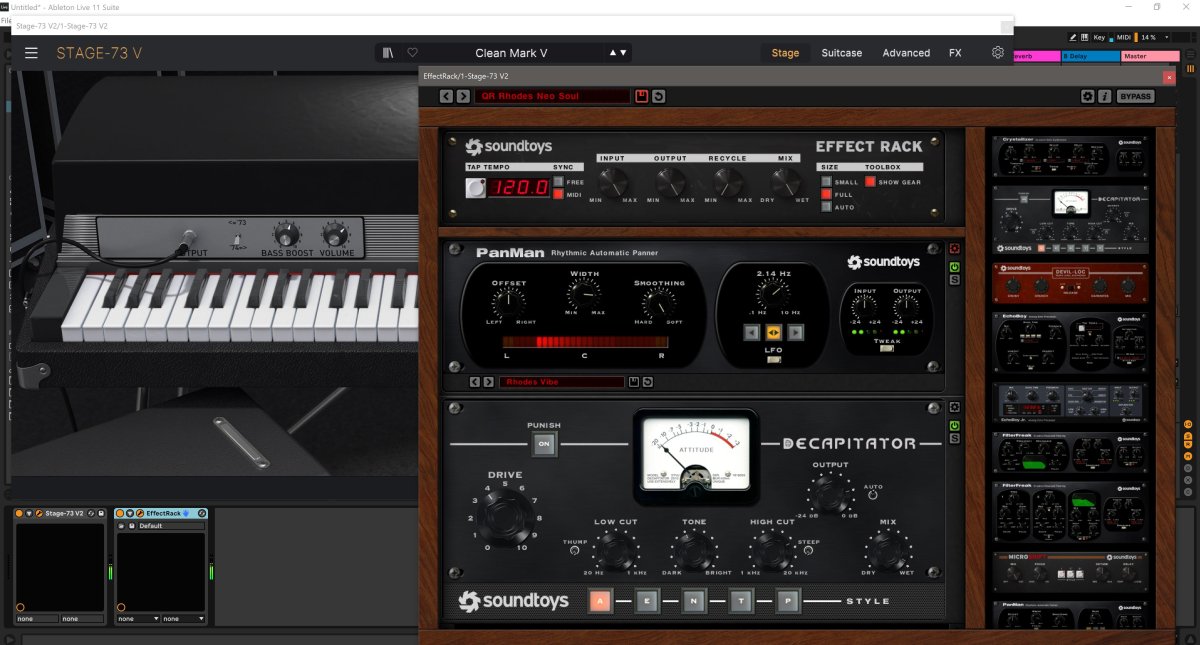
Task: Toggle Show Gear toolbox
Action: 870,182
